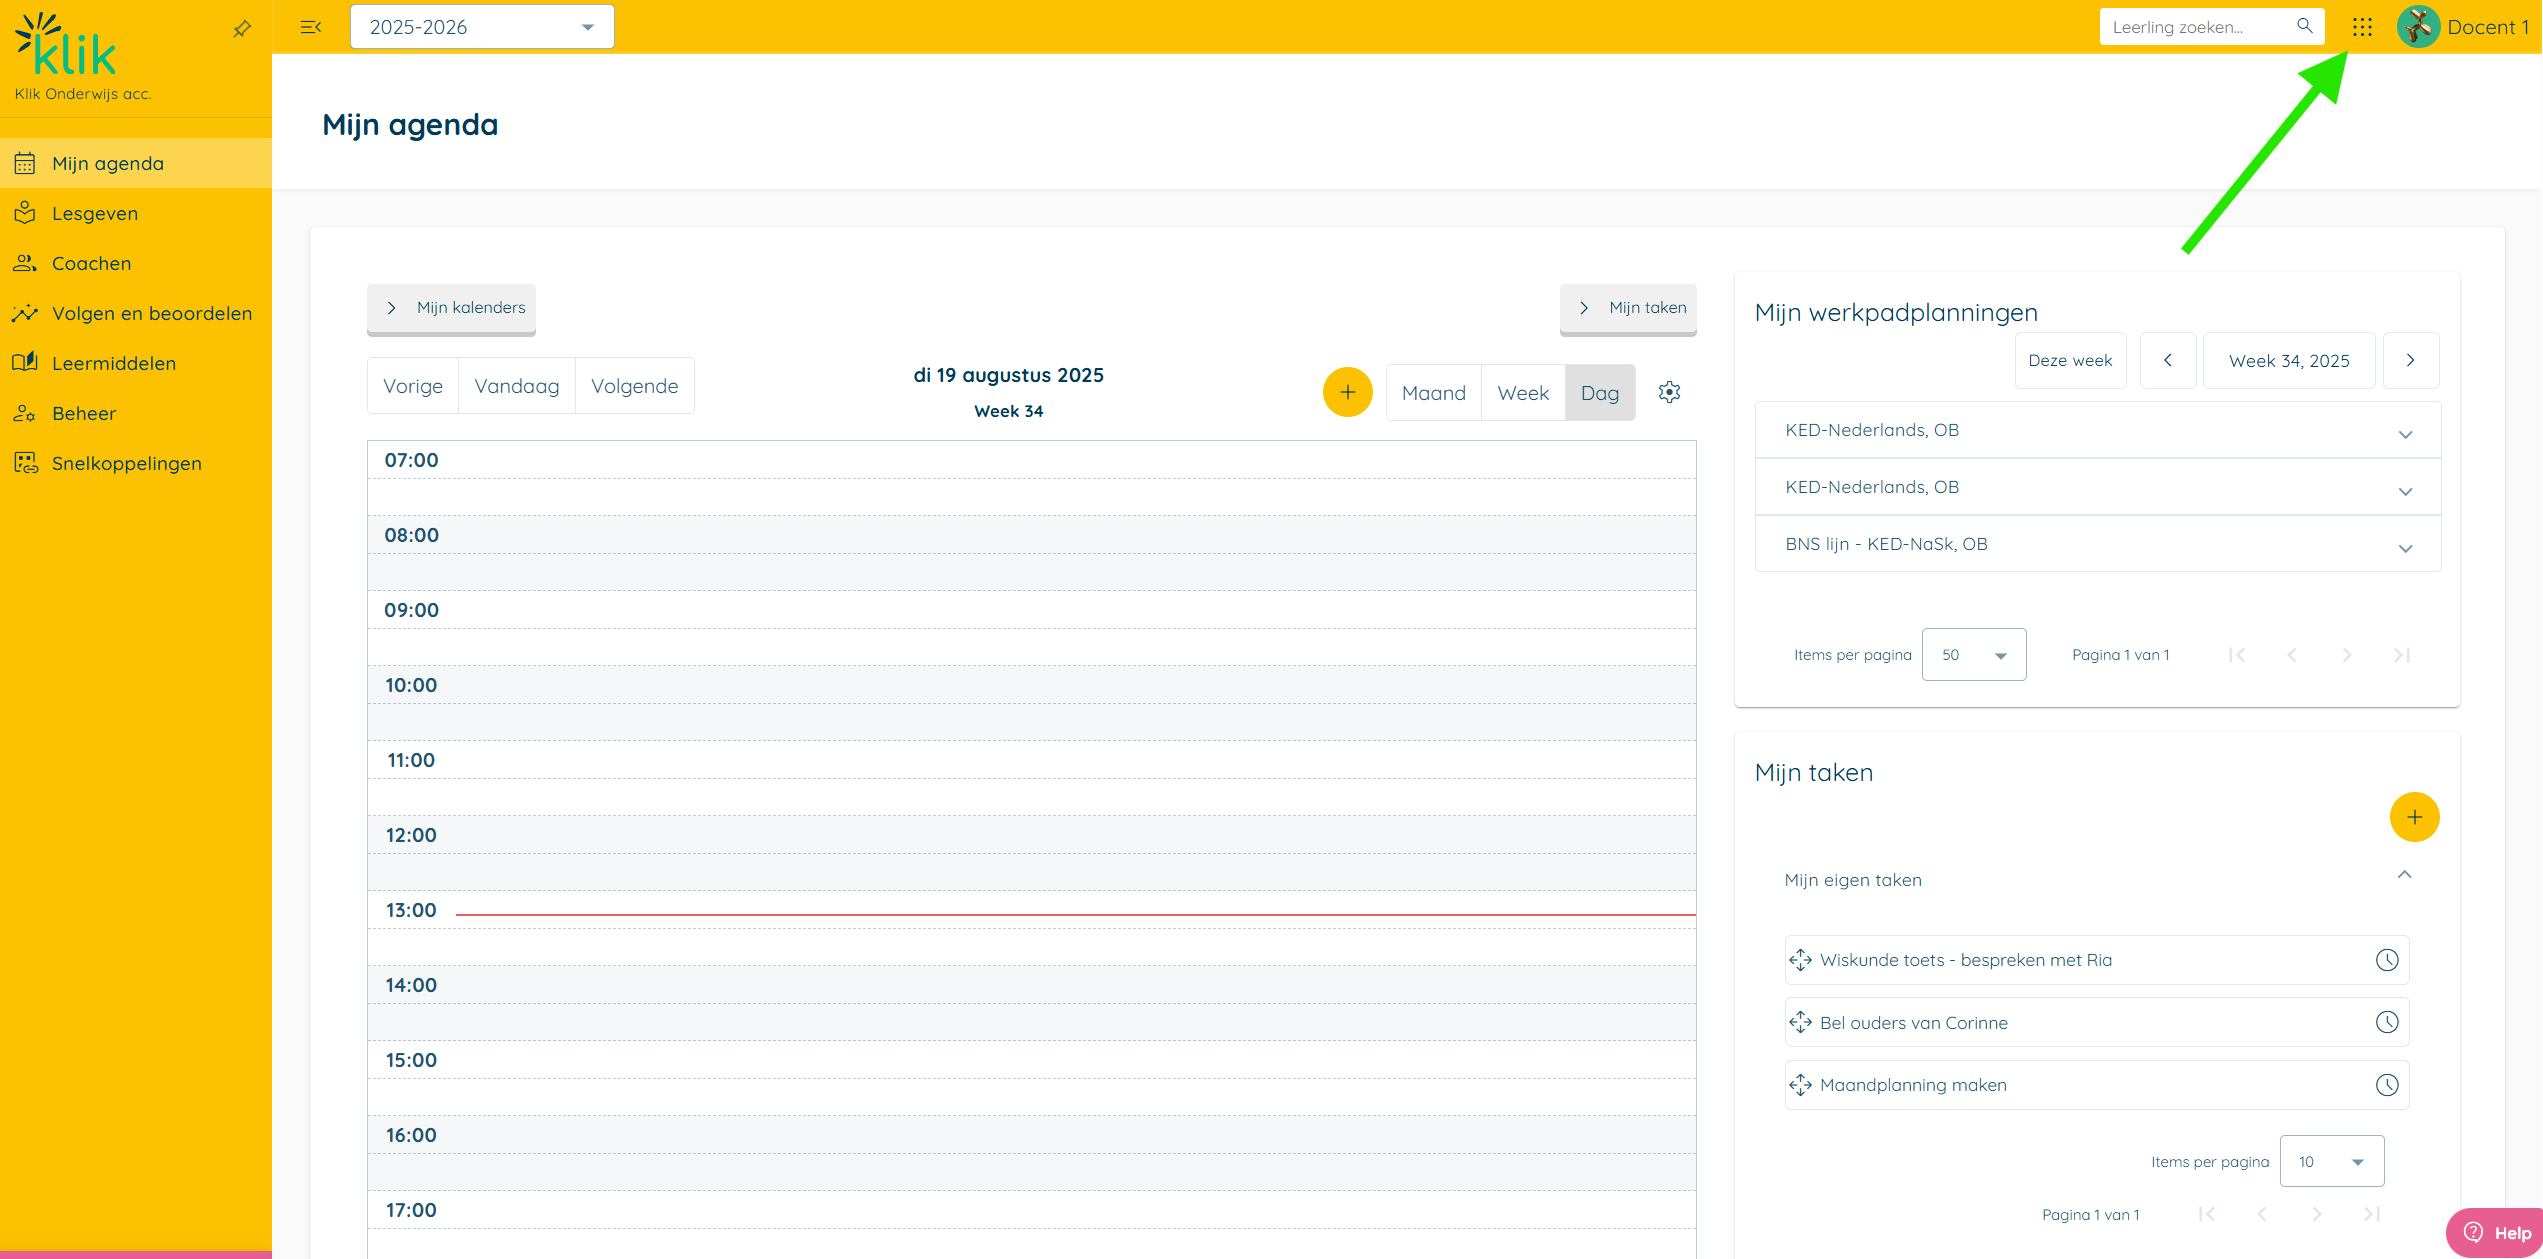Collapse Mijn eigen taken section

point(2404,876)
